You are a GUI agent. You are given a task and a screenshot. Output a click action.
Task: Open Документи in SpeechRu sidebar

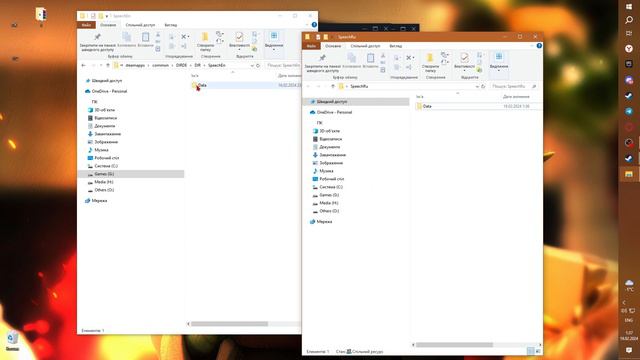[x=329, y=147]
